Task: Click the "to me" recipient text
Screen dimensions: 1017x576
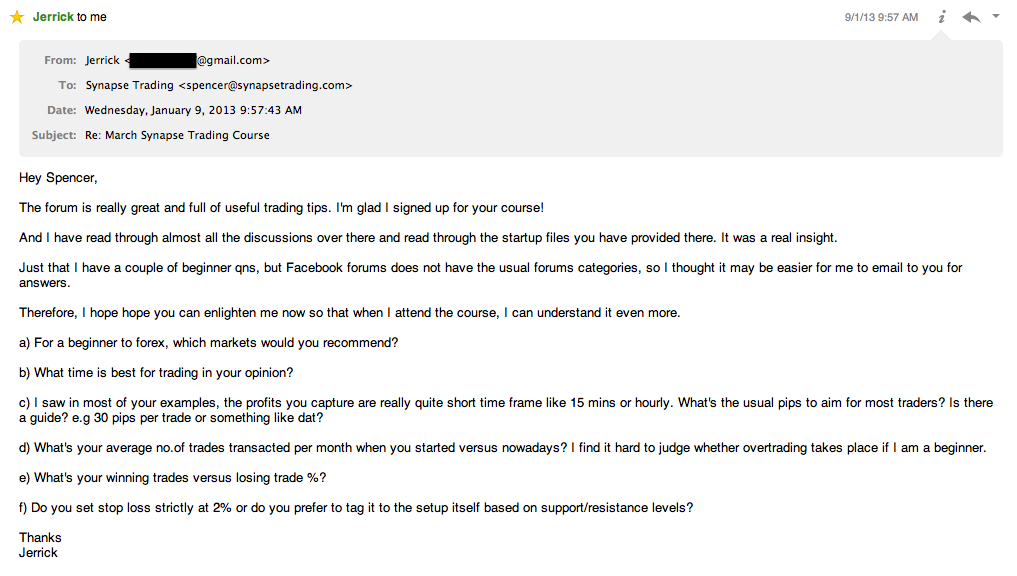Action: (x=92, y=17)
